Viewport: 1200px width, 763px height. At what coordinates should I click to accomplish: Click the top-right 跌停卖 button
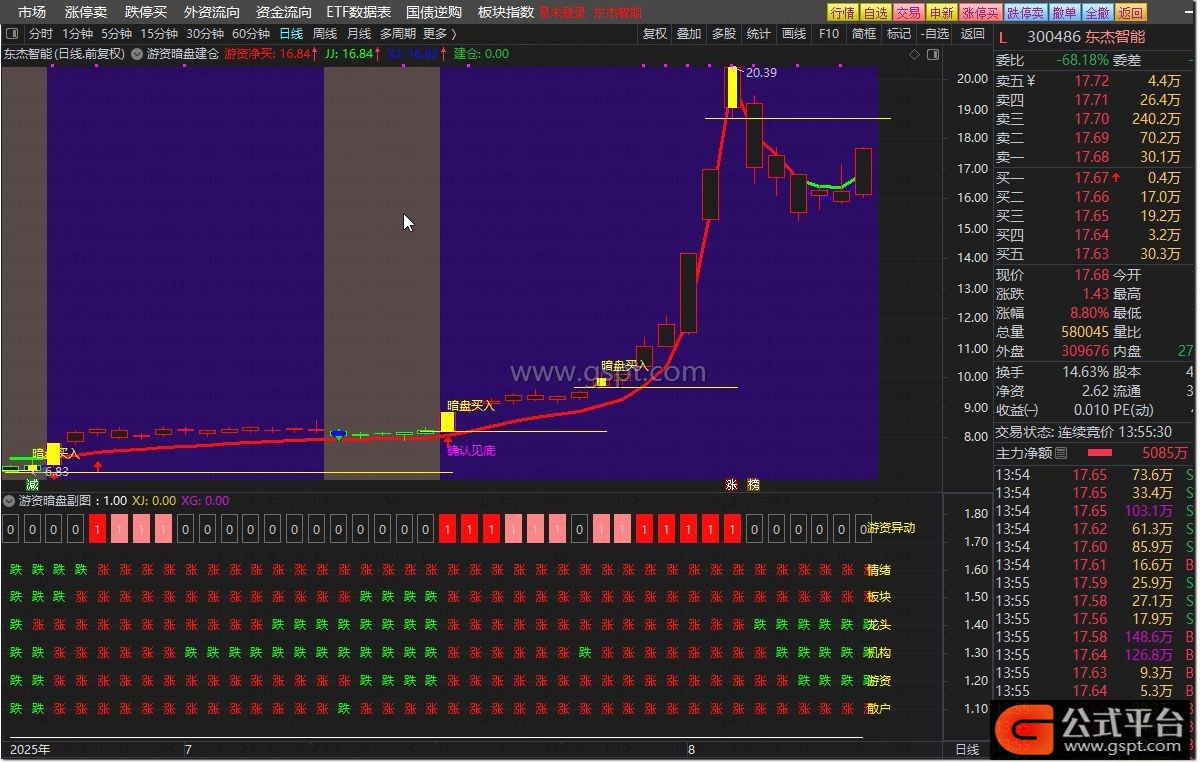click(x=1026, y=13)
